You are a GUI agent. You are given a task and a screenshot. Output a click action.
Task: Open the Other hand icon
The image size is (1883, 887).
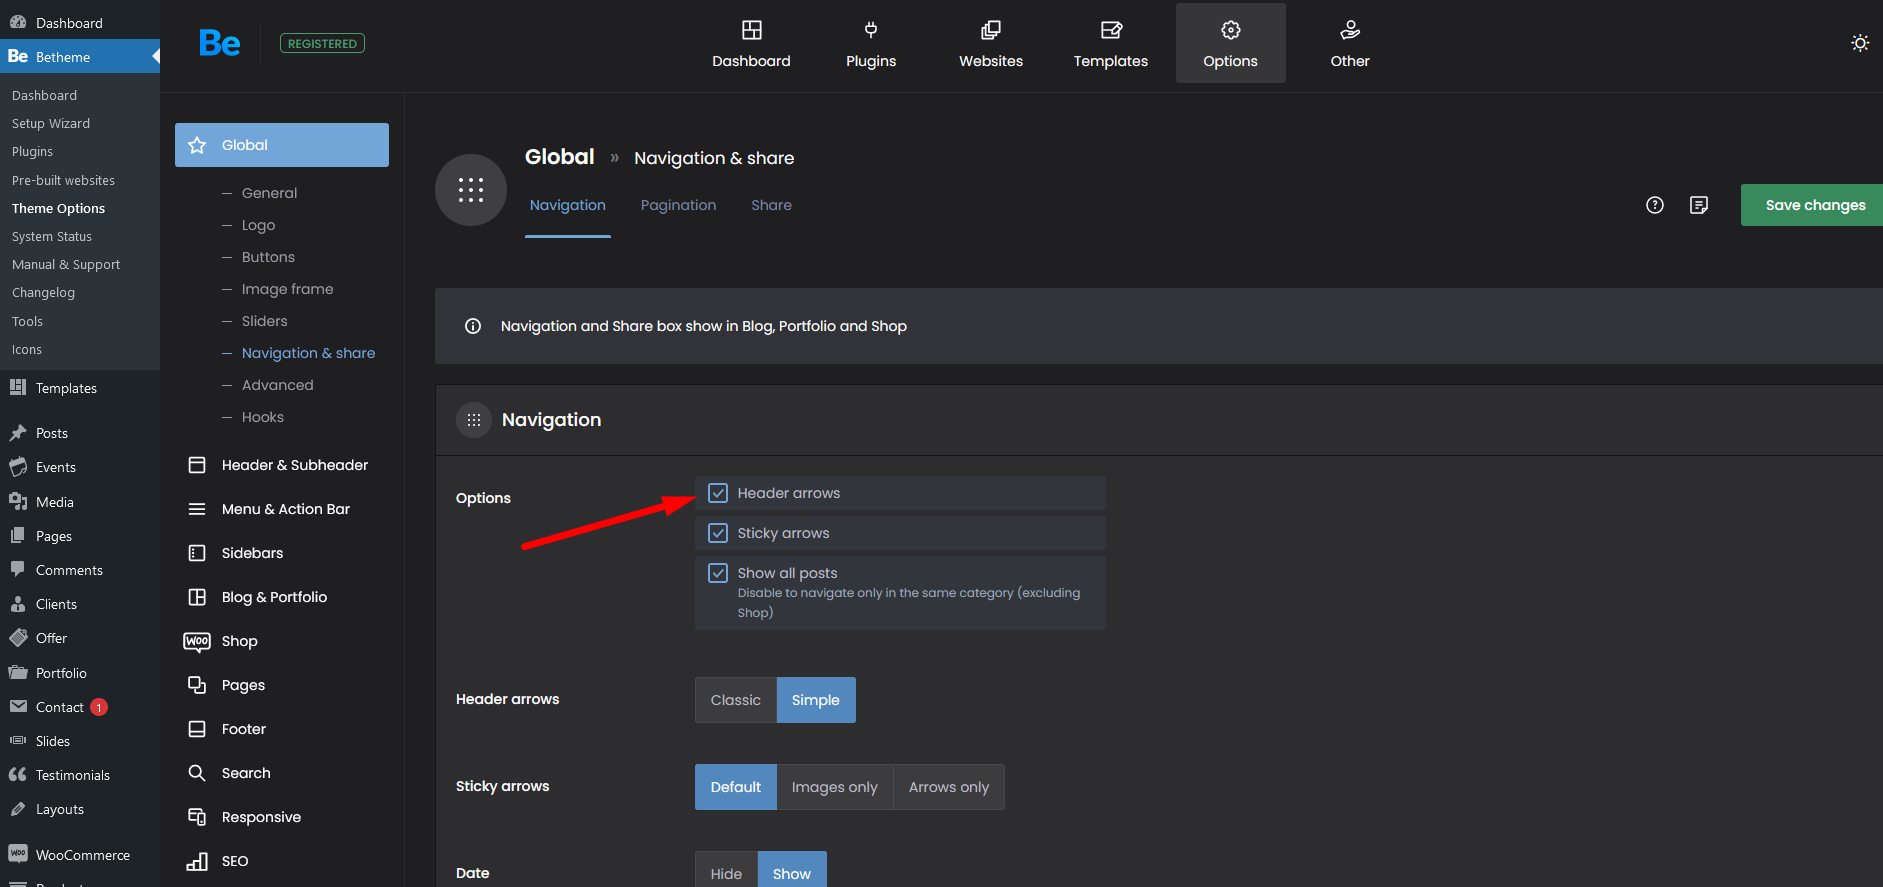(x=1350, y=30)
